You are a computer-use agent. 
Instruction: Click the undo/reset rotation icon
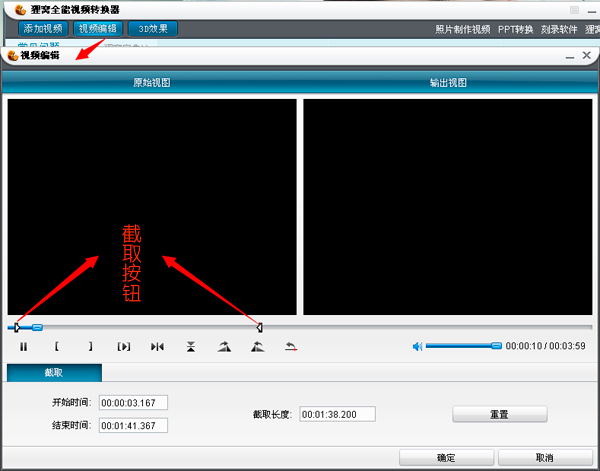coord(291,347)
